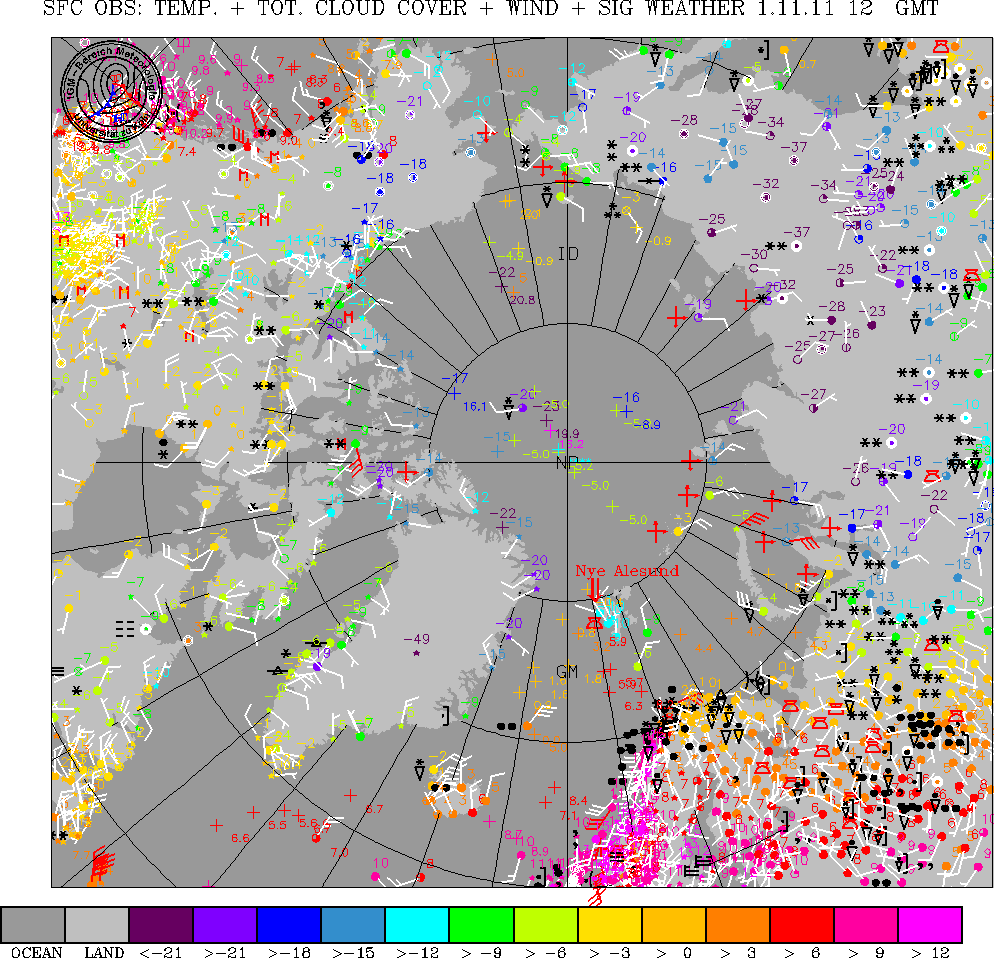
Task: Click the '6.6' red sea observation
Action: pos(240,838)
